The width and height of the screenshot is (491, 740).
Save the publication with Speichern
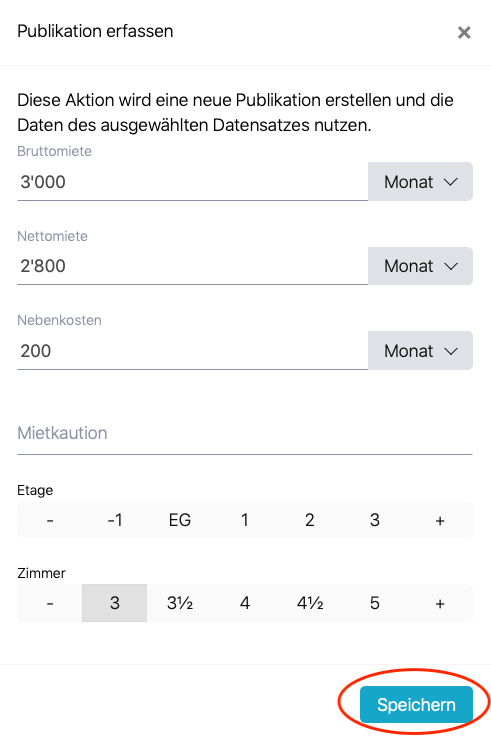point(416,705)
